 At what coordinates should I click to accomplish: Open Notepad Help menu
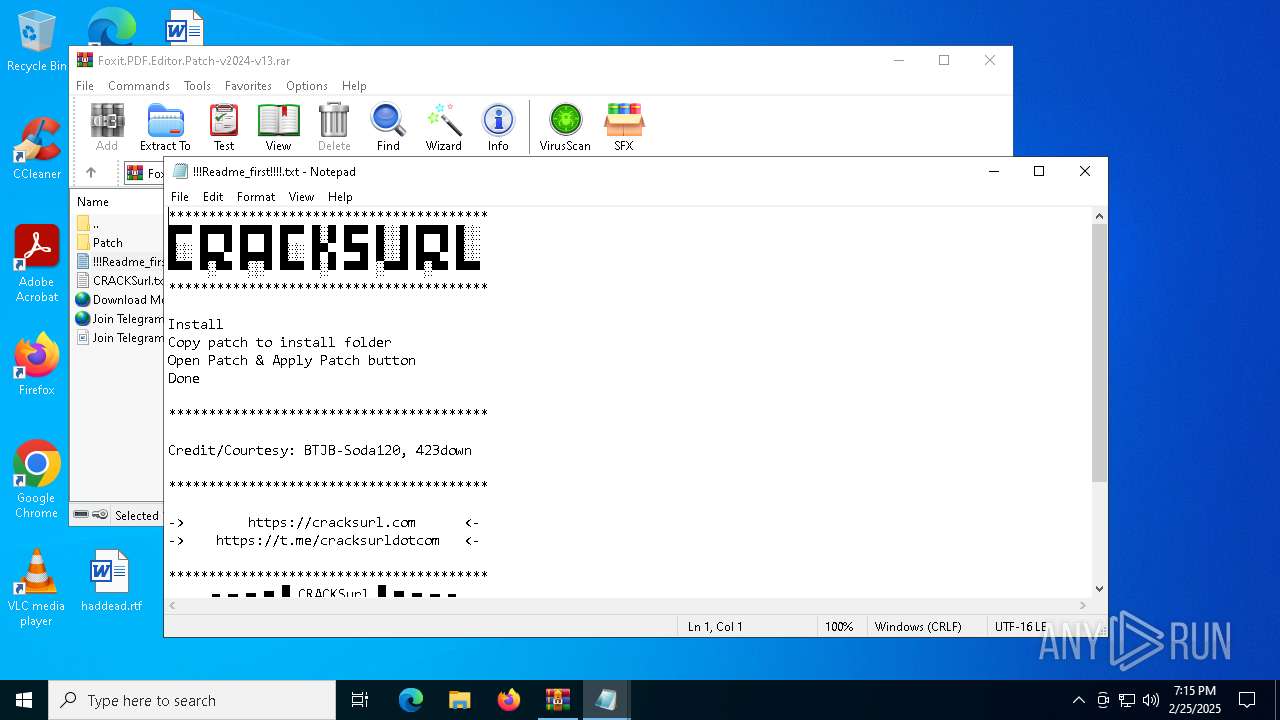[x=340, y=197]
